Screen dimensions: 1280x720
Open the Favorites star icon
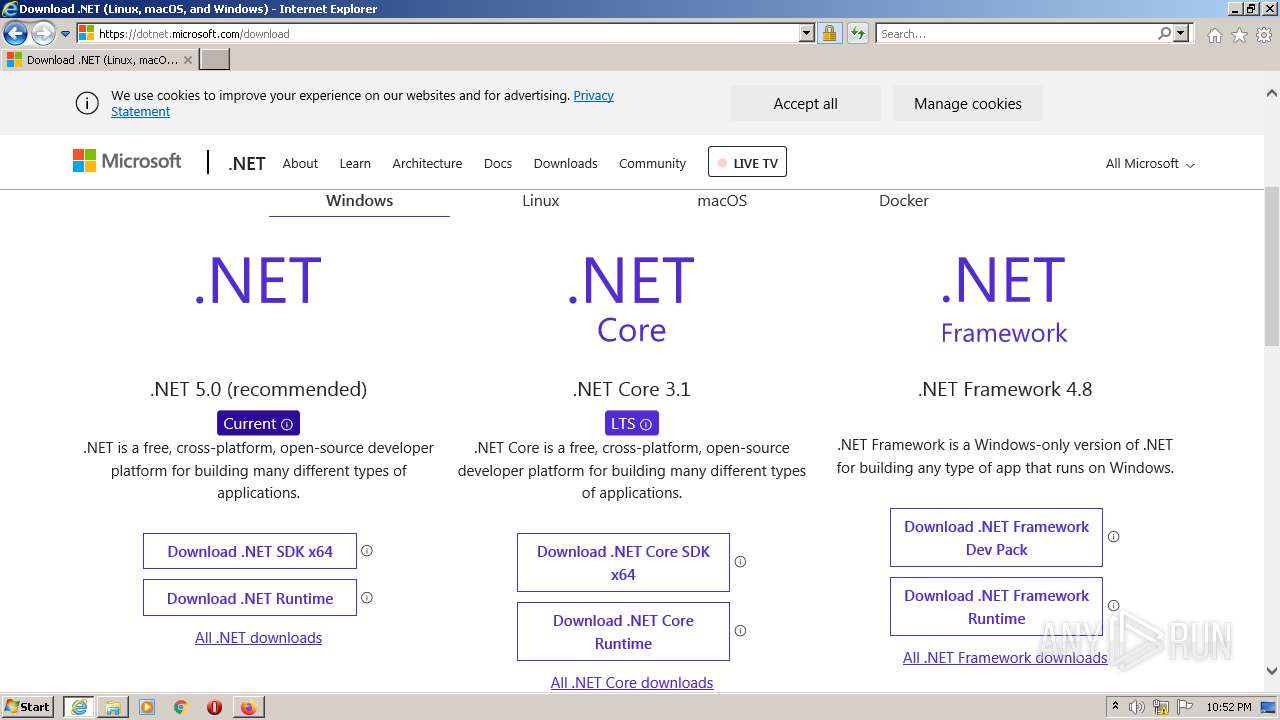point(1239,35)
